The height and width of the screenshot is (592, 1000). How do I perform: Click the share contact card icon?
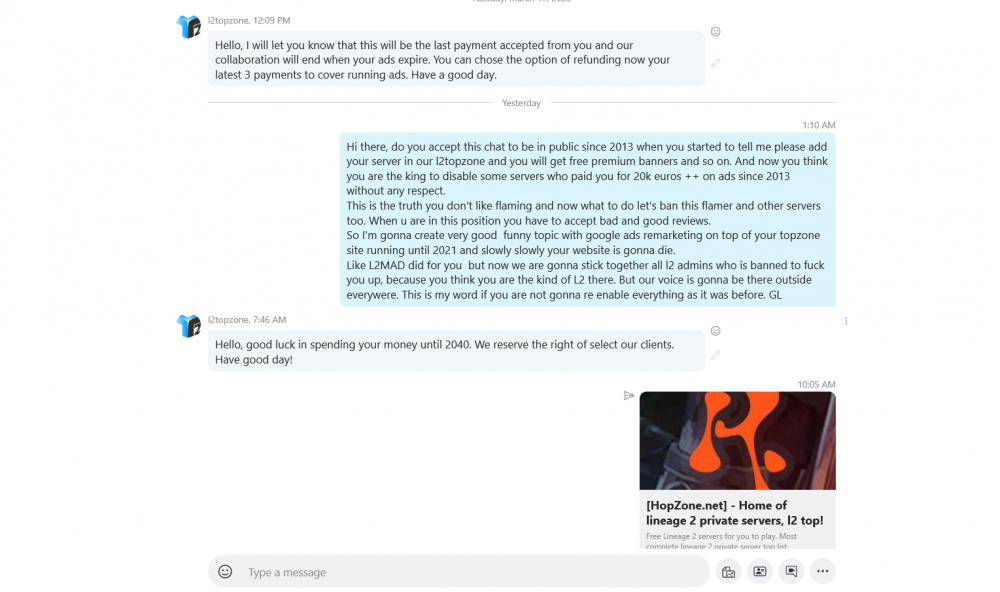tap(760, 572)
